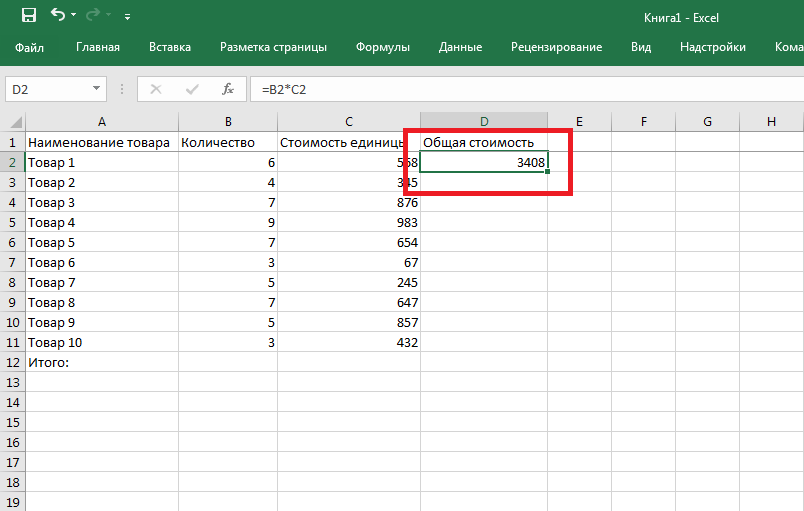Click the Enter checkmark icon in formula bar
Image resolution: width=804 pixels, height=511 pixels.
191,89
